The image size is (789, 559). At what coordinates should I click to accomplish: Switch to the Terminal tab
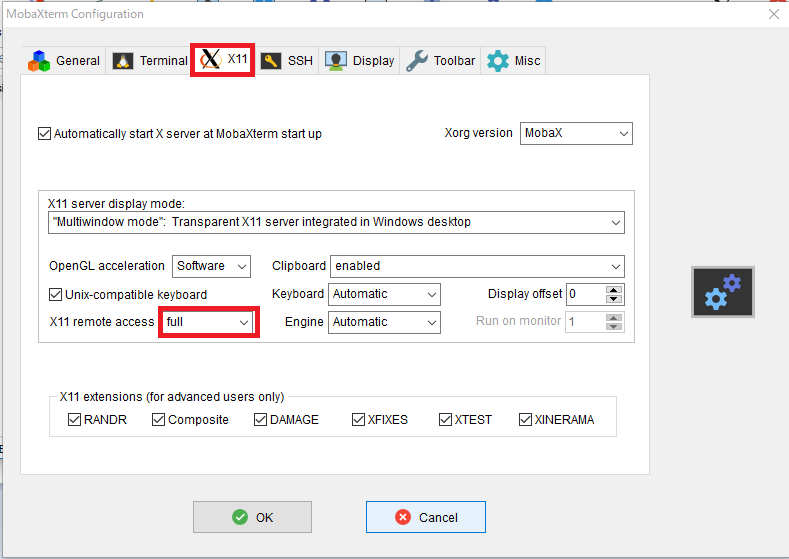point(149,61)
